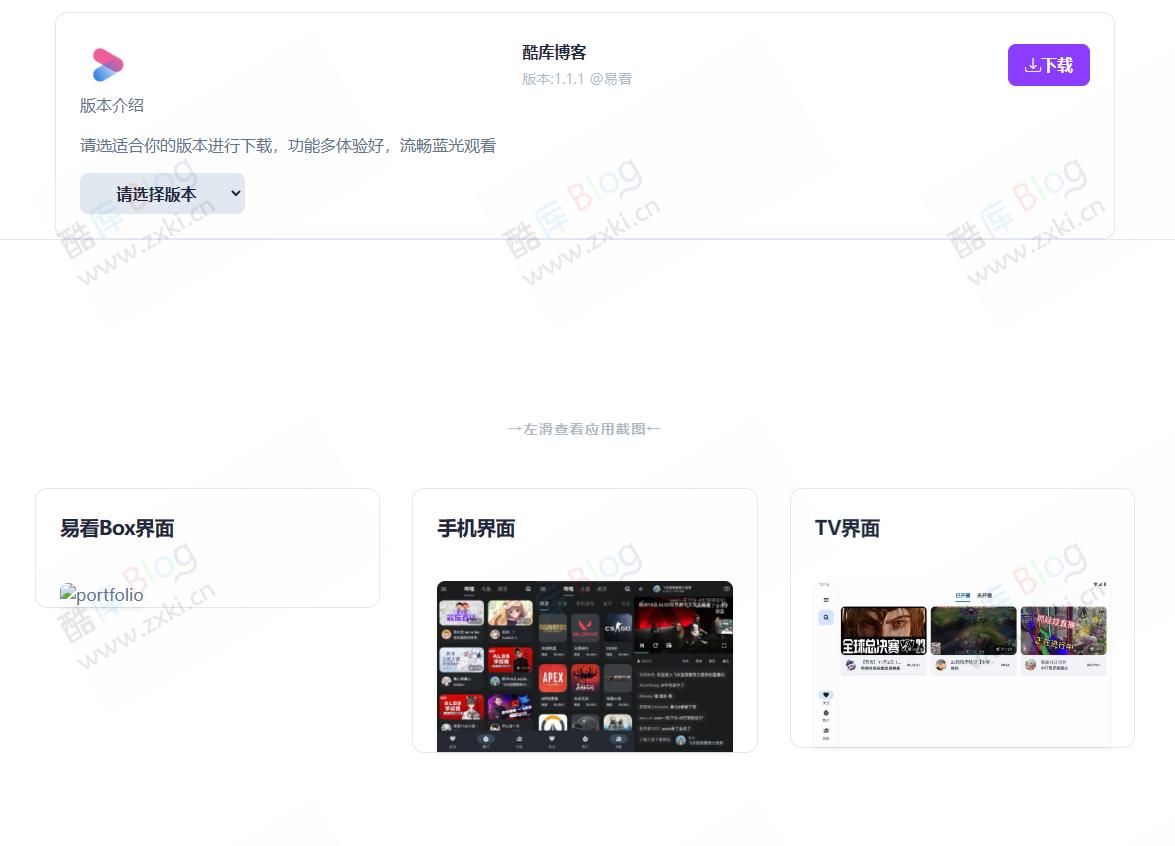
Task: Click the search icon in TV界面 sidebar
Action: coord(825,618)
